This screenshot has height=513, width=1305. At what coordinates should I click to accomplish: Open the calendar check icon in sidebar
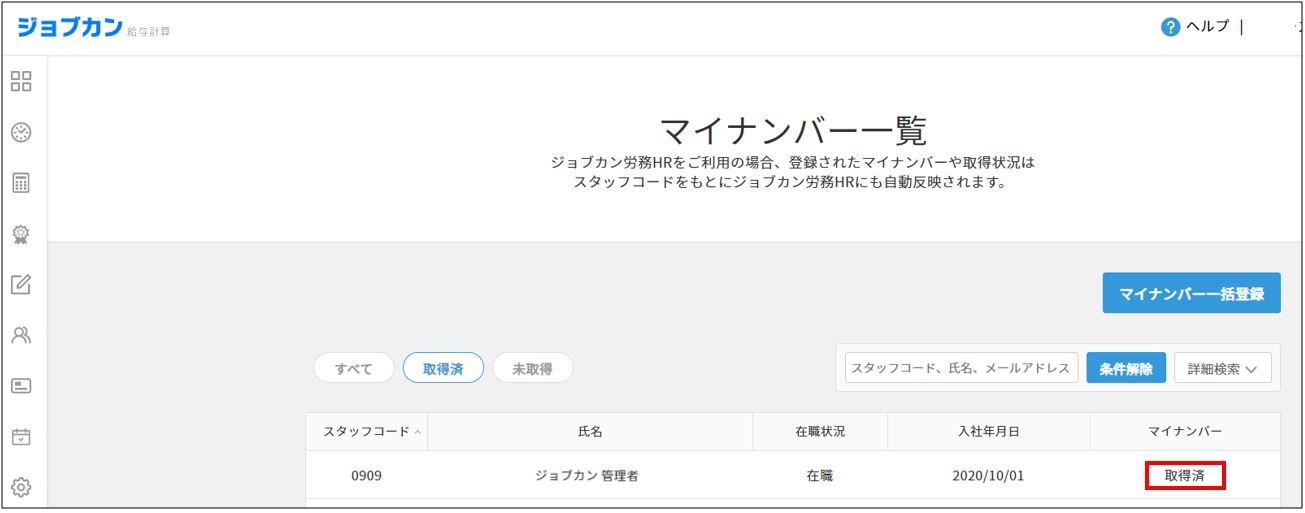(x=21, y=437)
